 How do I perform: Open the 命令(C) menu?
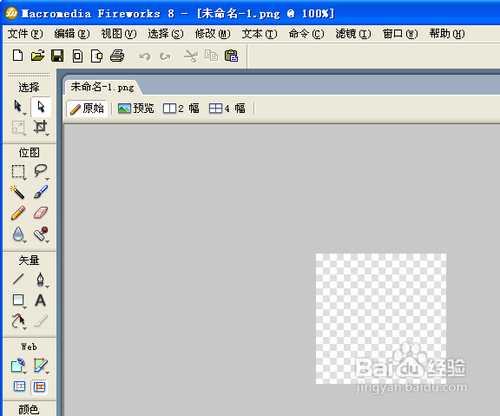306,34
